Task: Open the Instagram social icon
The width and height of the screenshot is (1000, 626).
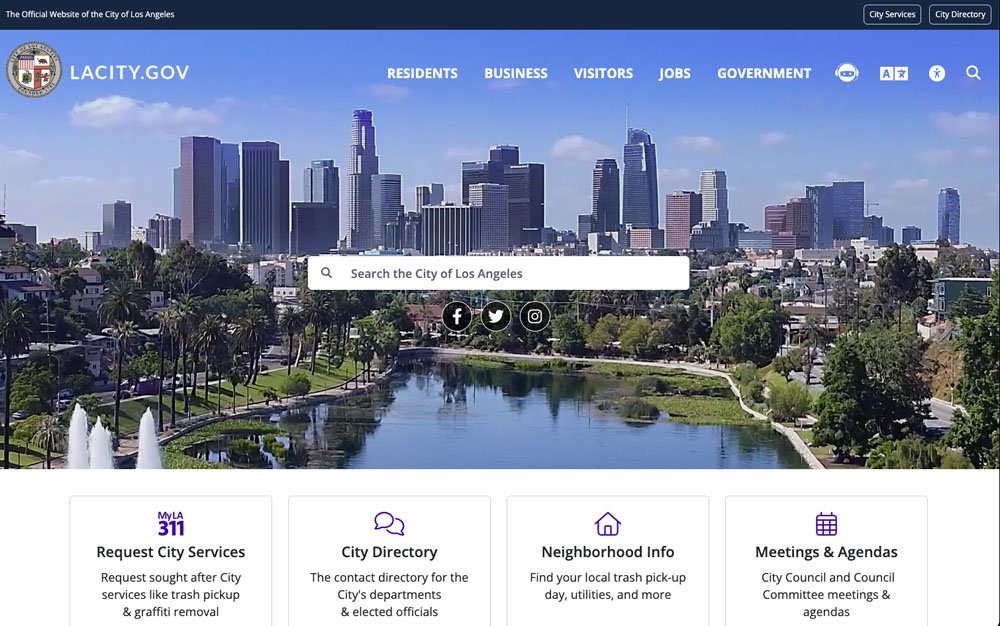Action: [x=534, y=316]
